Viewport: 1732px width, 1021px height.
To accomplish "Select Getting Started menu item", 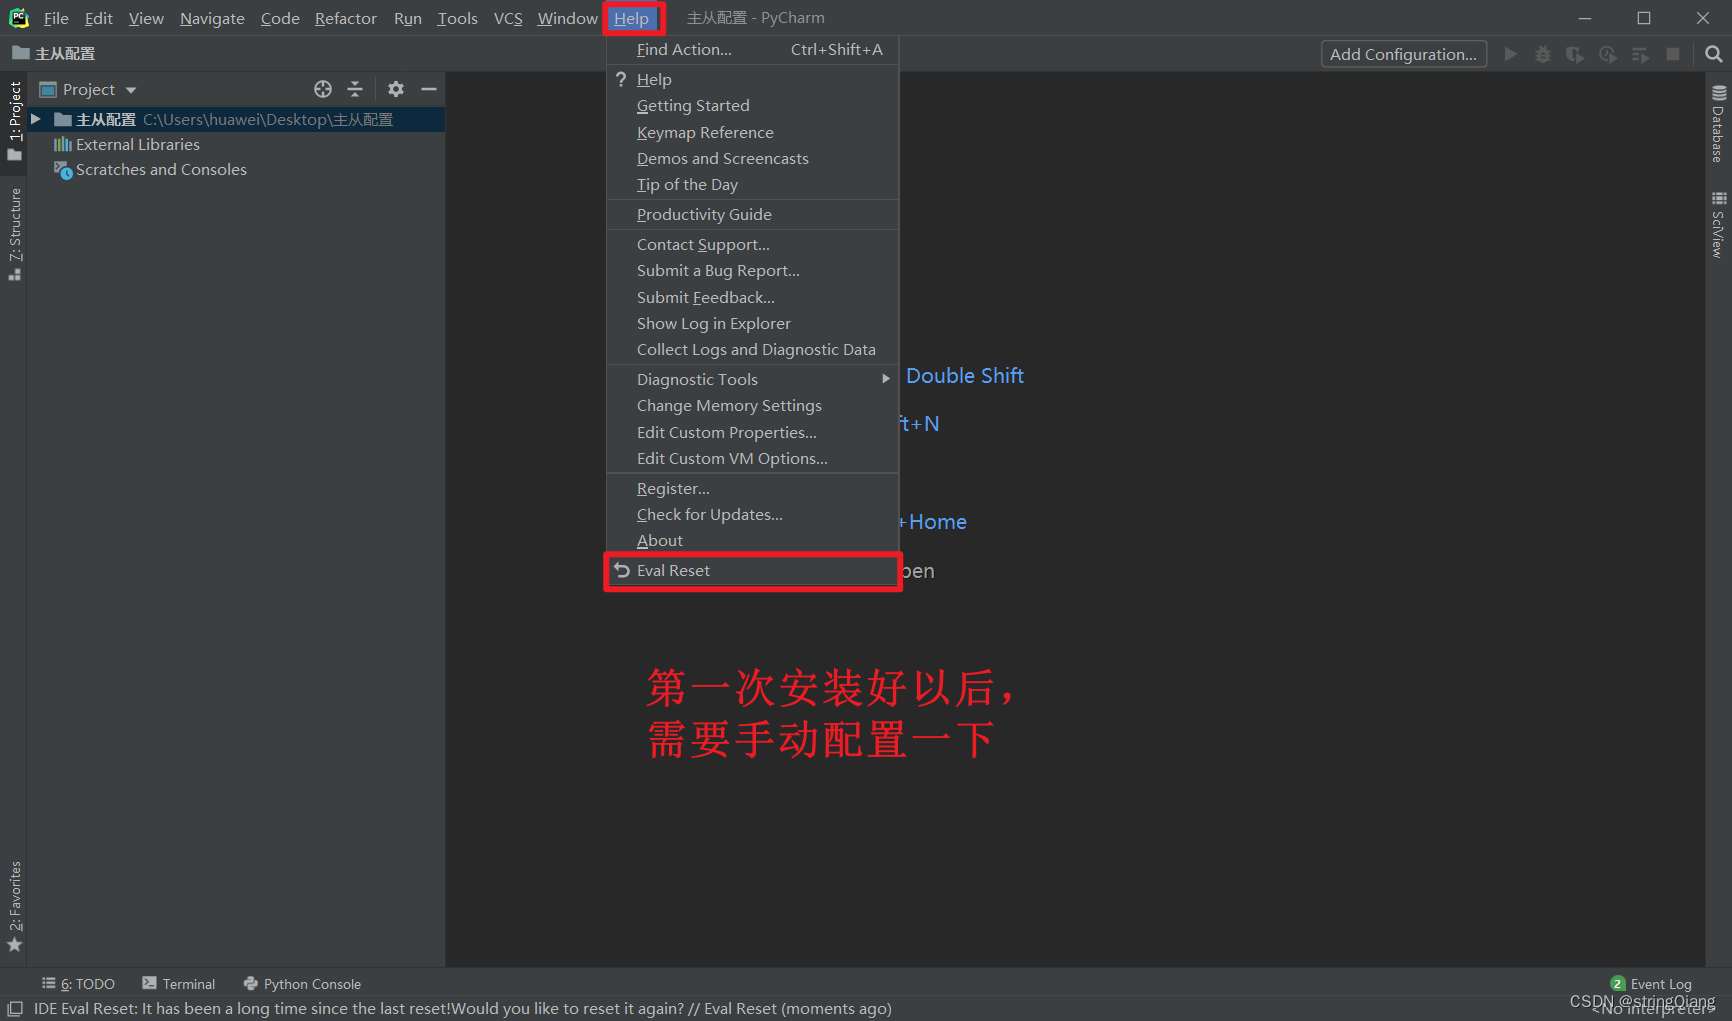I will (x=752, y=105).
